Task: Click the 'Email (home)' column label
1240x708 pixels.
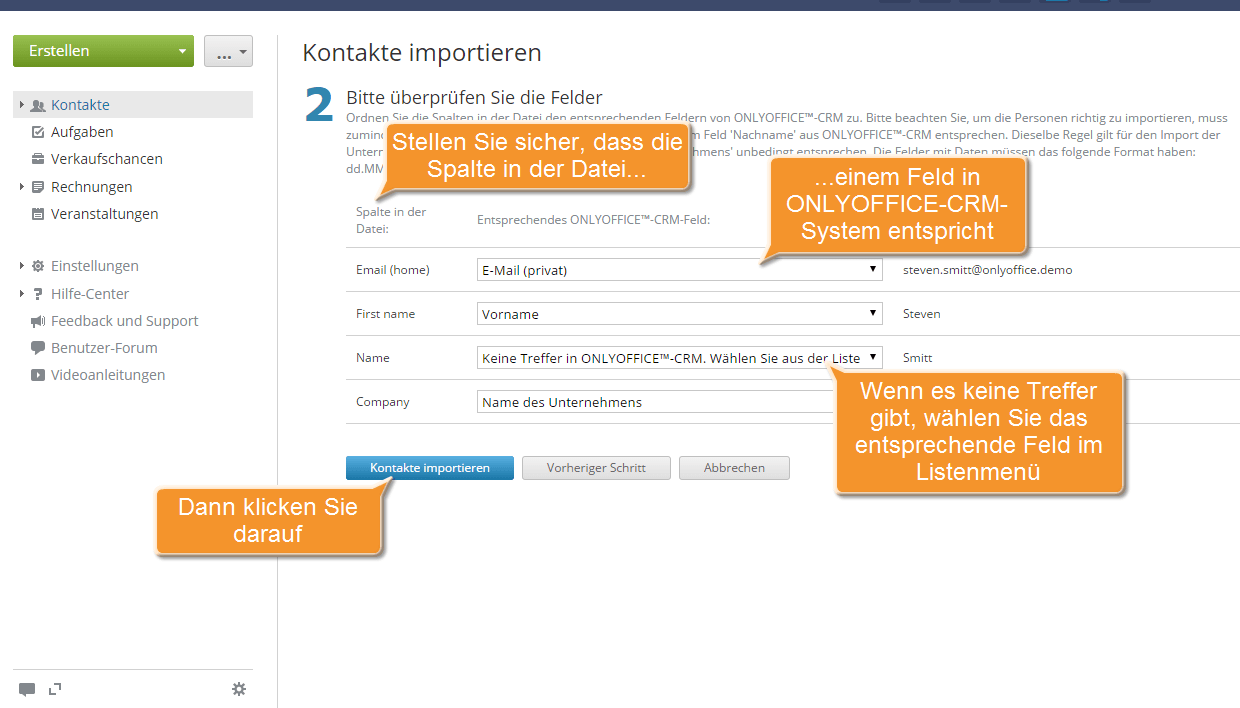Action: pyautogui.click(x=393, y=270)
